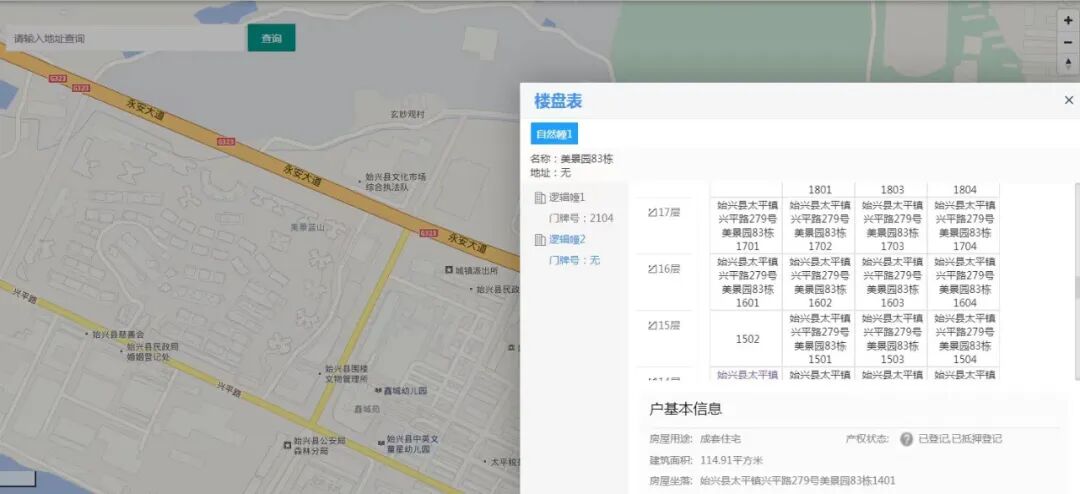The height and width of the screenshot is (494, 1080).
Task: Click the 已登记,已抵押登记 status text
Action: pyautogui.click(x=960, y=439)
